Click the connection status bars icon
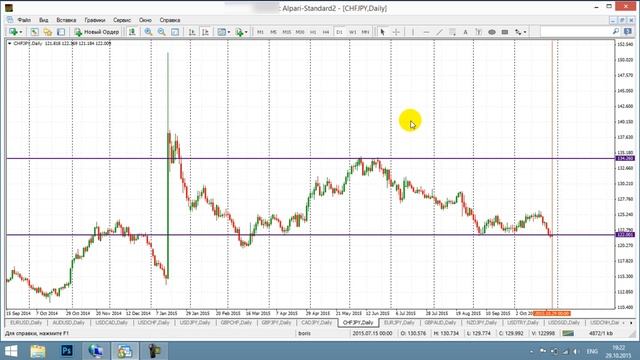Screen dimensions: 640x360 (x=568, y=333)
